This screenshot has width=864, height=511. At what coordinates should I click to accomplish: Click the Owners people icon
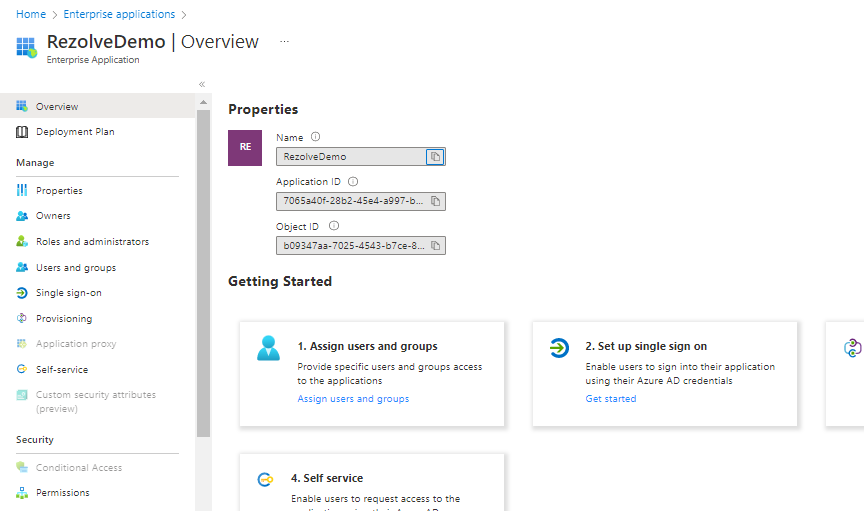(21, 216)
